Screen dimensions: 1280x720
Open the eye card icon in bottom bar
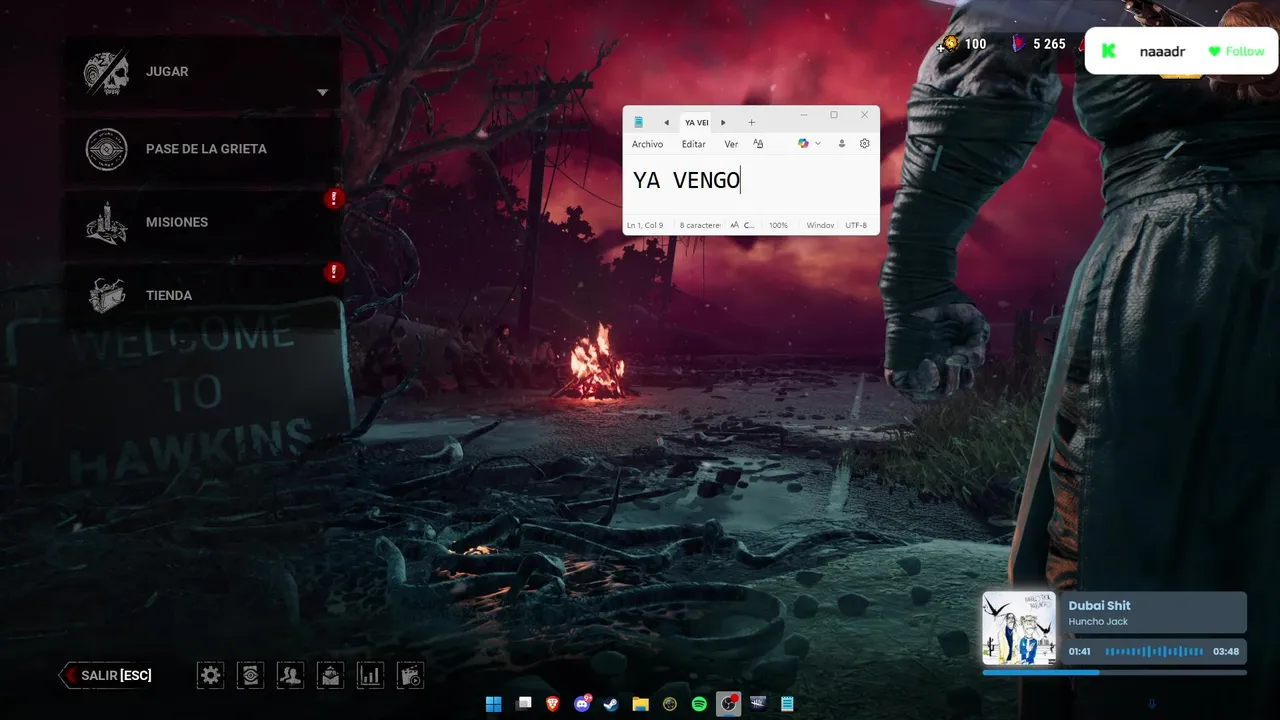(250, 675)
